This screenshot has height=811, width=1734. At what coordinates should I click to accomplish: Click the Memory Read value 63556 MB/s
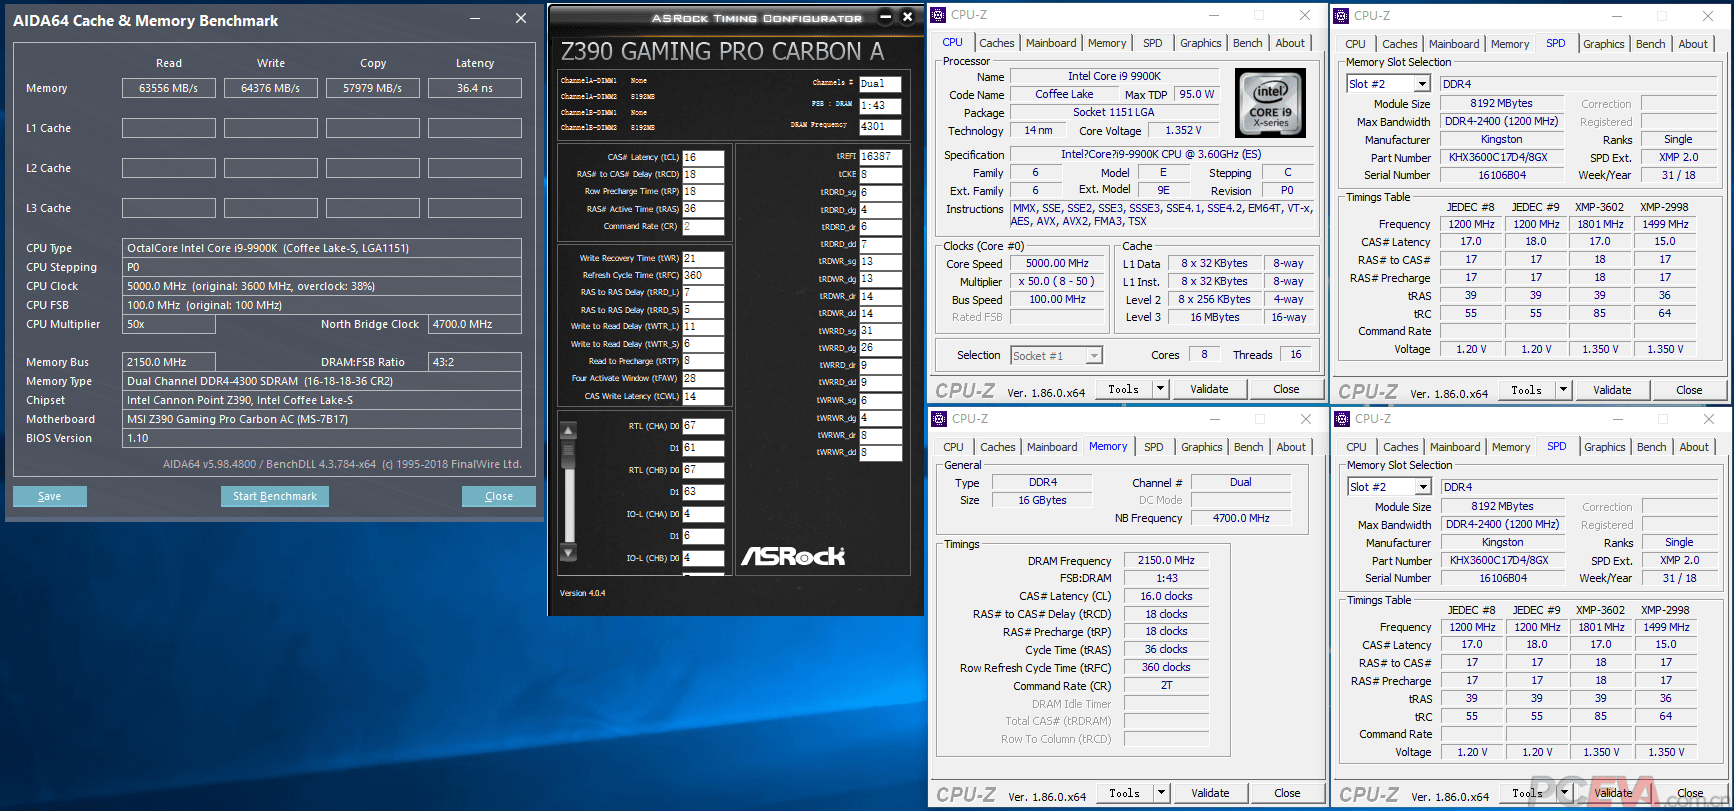click(169, 88)
